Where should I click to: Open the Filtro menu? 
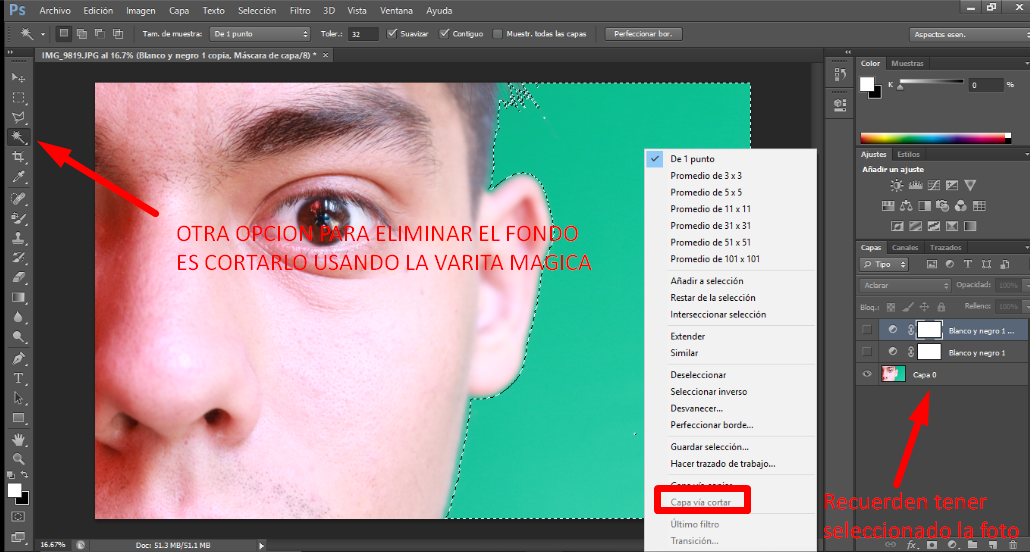[300, 11]
